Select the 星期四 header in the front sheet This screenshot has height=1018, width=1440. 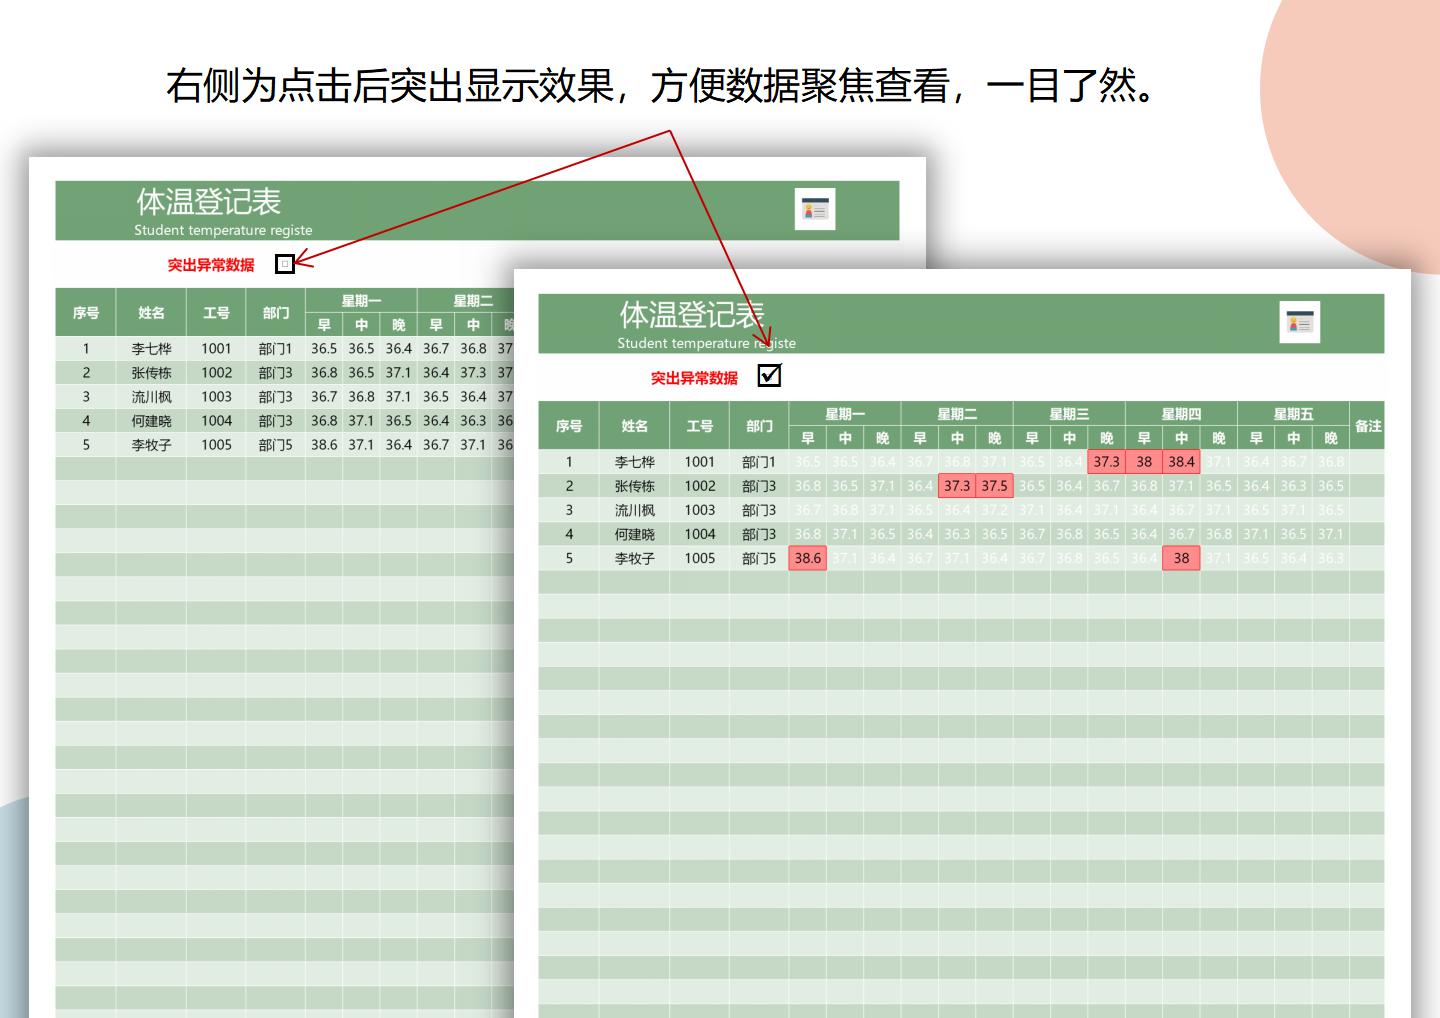[1181, 414]
